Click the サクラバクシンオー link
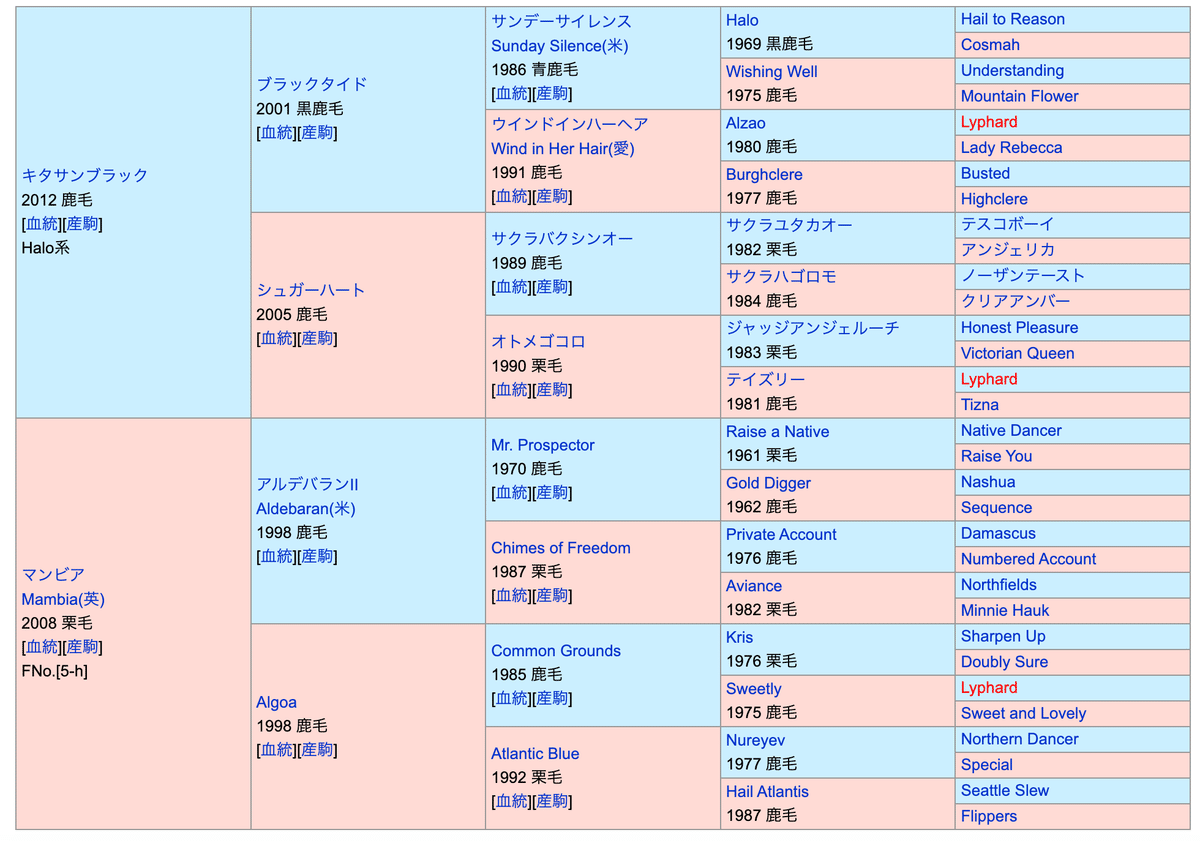The height and width of the screenshot is (841, 1200). click(x=561, y=239)
